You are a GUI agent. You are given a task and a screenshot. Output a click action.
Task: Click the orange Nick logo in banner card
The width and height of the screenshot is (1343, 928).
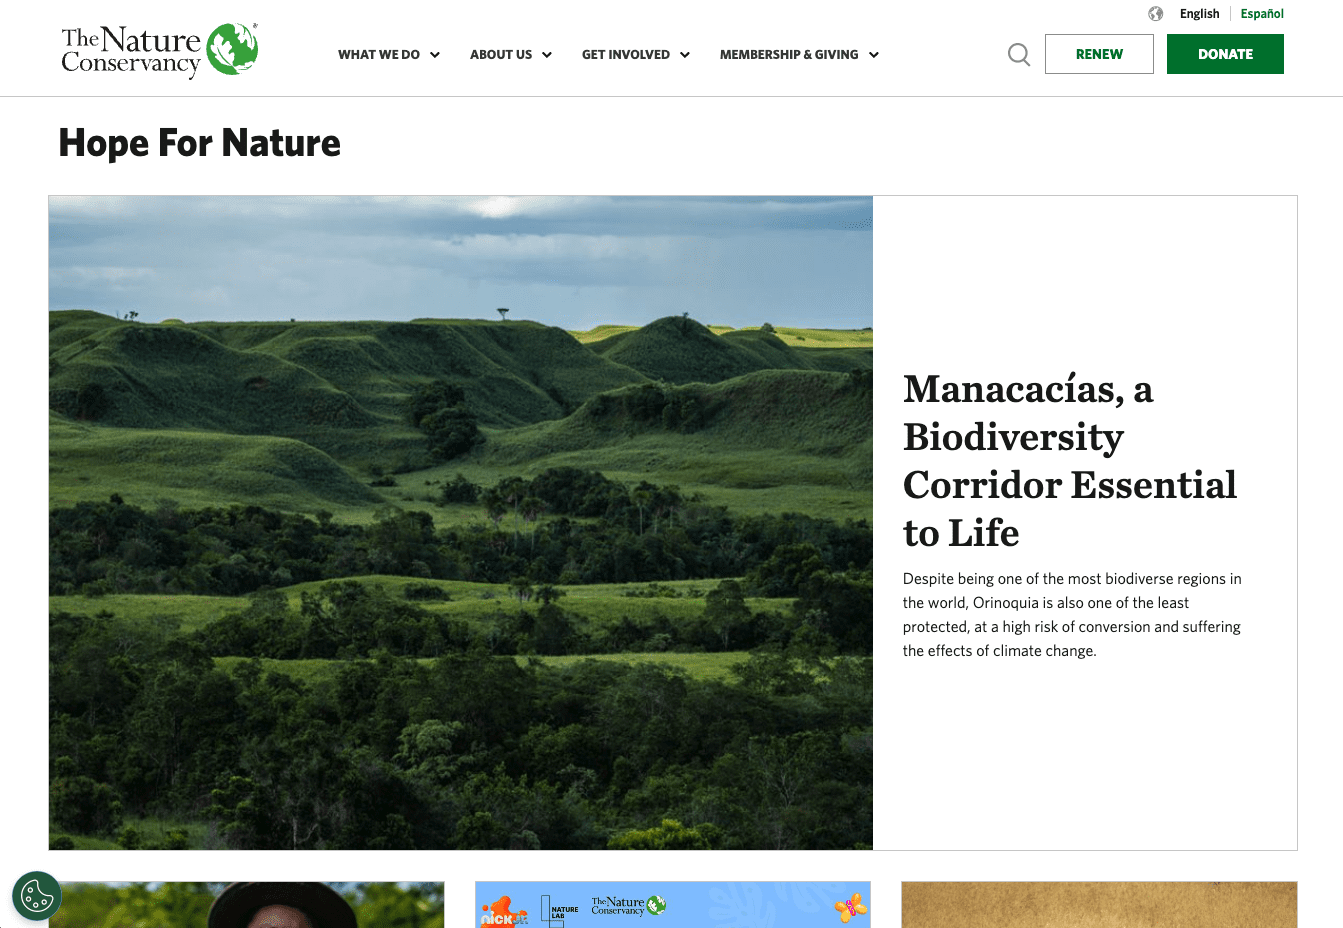coord(503,912)
